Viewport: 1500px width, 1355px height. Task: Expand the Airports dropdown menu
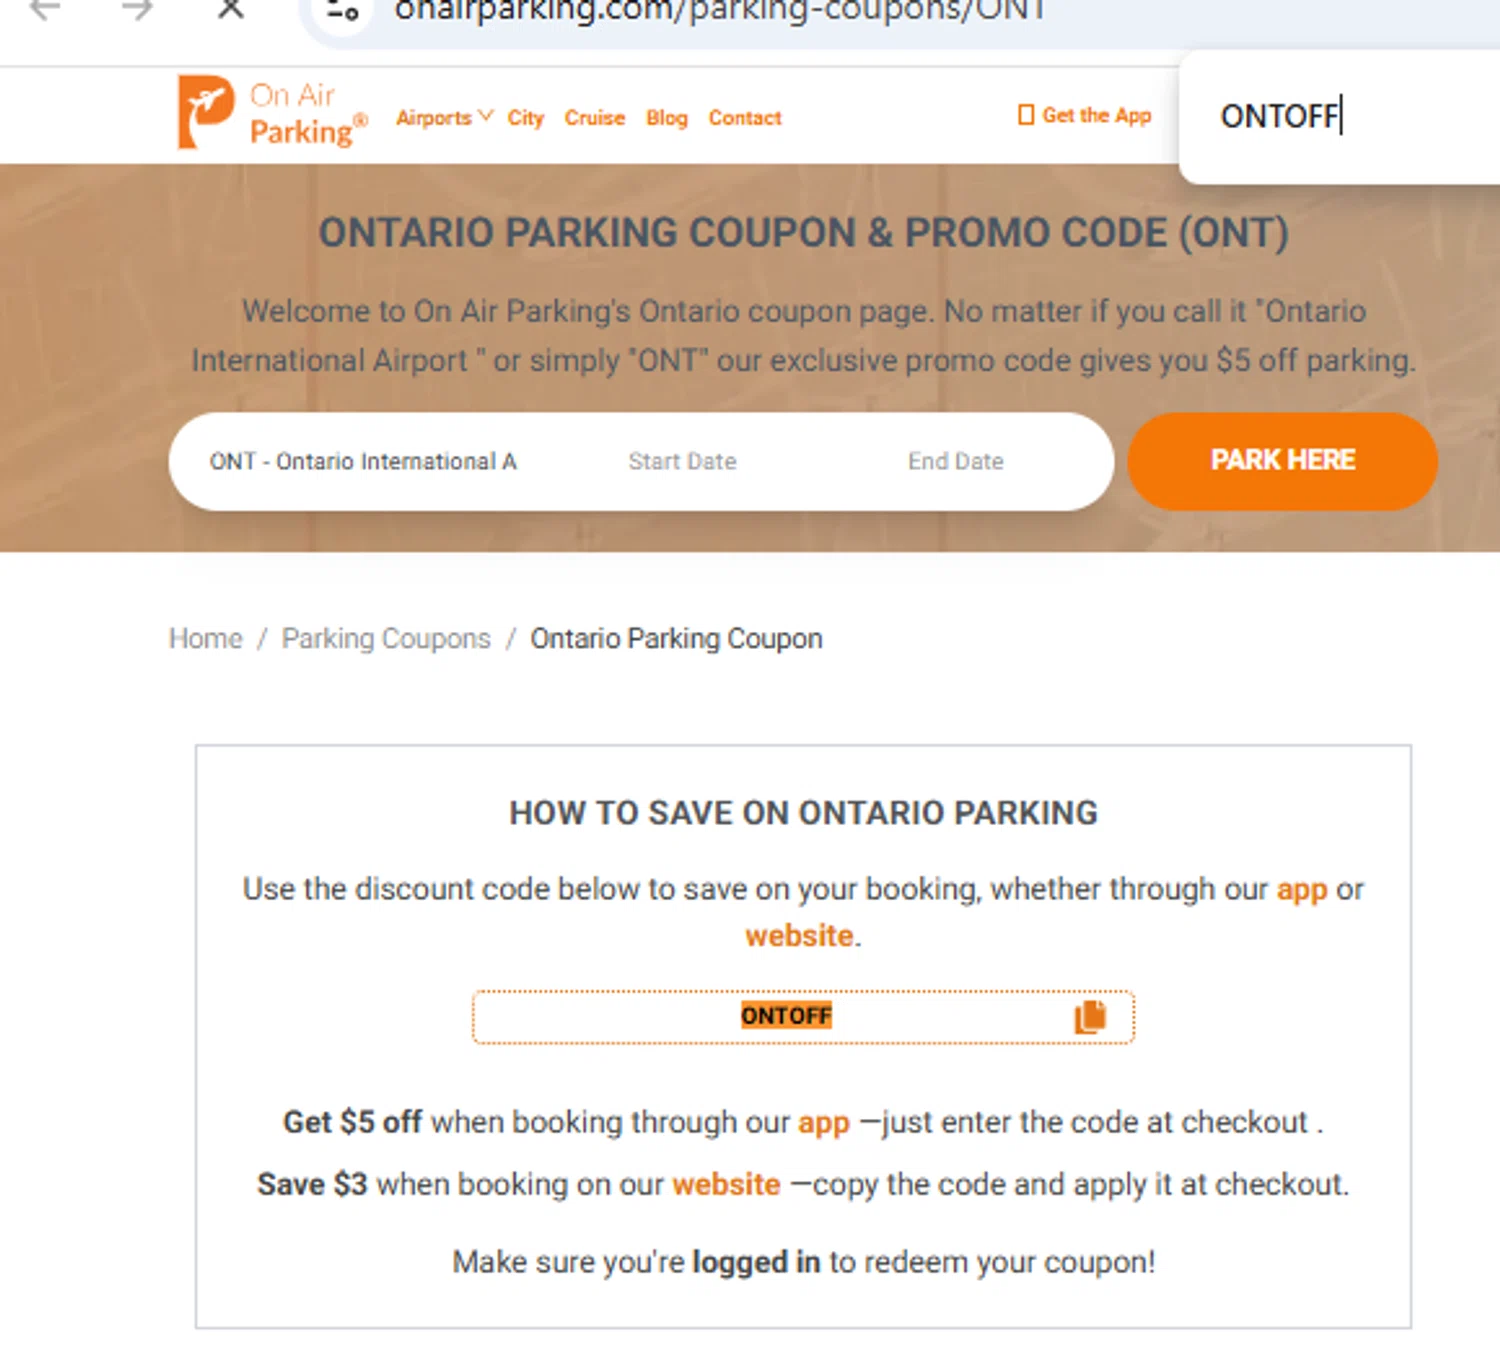[x=444, y=118]
